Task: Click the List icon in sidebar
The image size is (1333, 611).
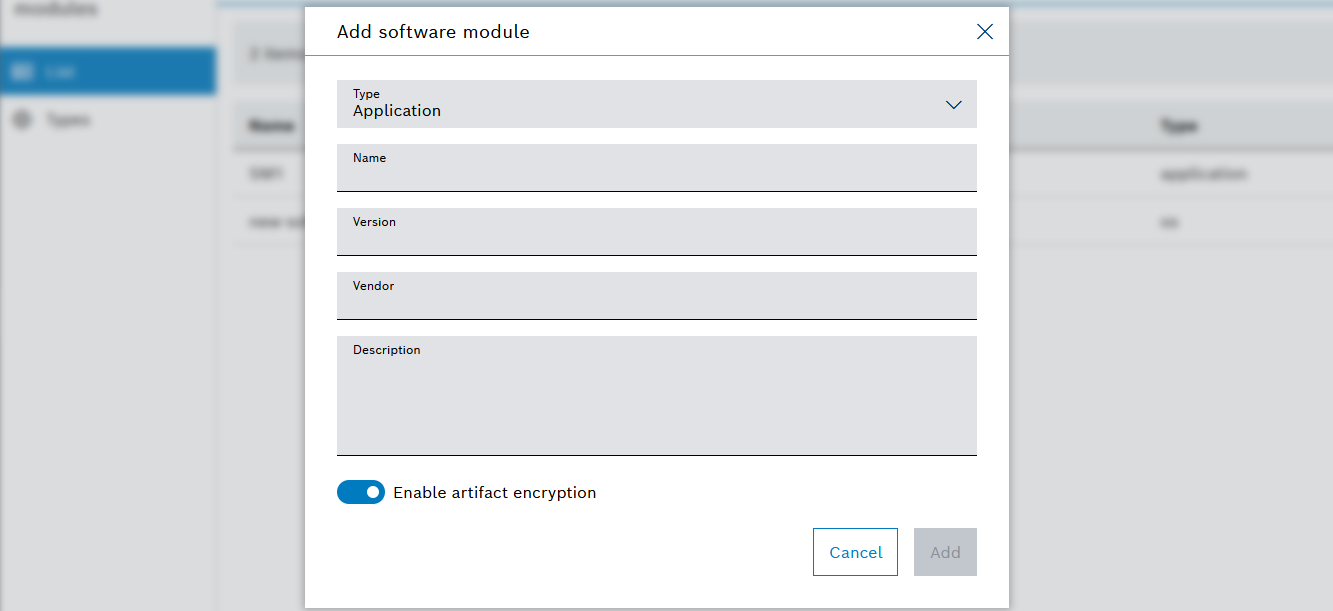Action: [22, 71]
